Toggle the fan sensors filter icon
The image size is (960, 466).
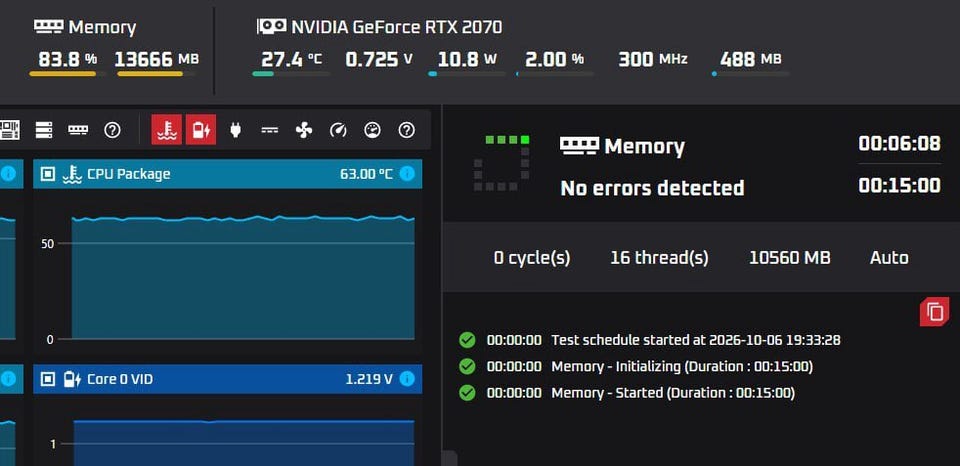pos(304,130)
